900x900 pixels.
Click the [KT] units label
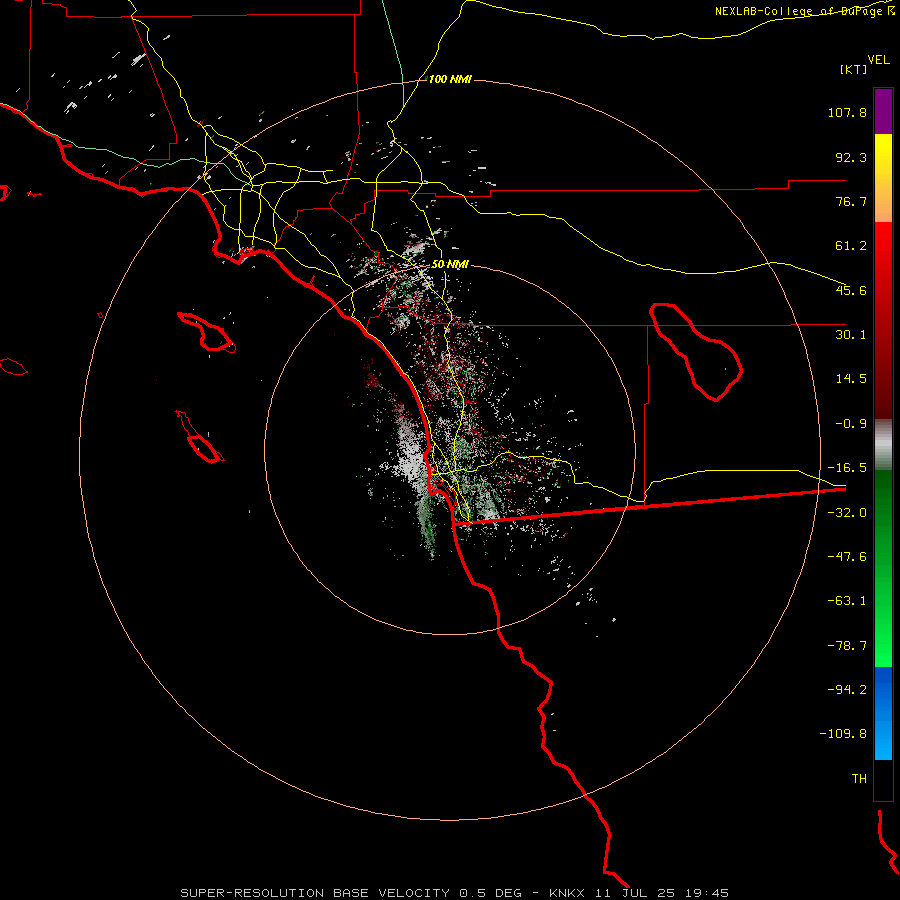pyautogui.click(x=854, y=69)
